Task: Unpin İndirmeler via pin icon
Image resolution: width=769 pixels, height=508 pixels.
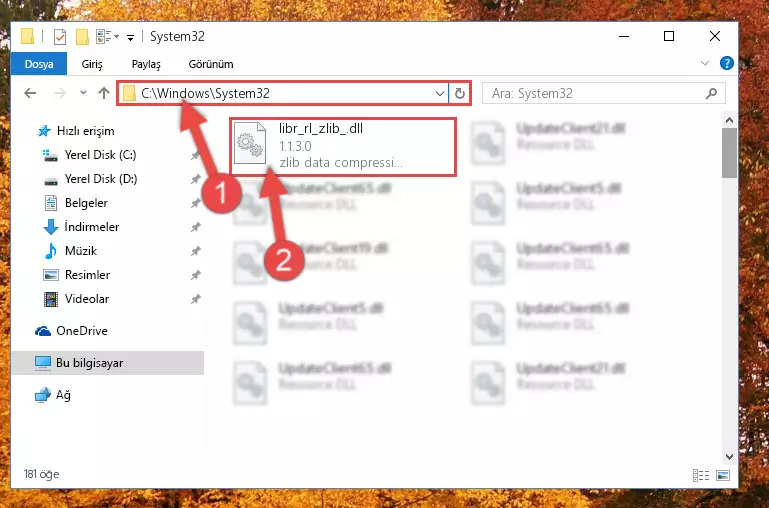Action: (195, 227)
